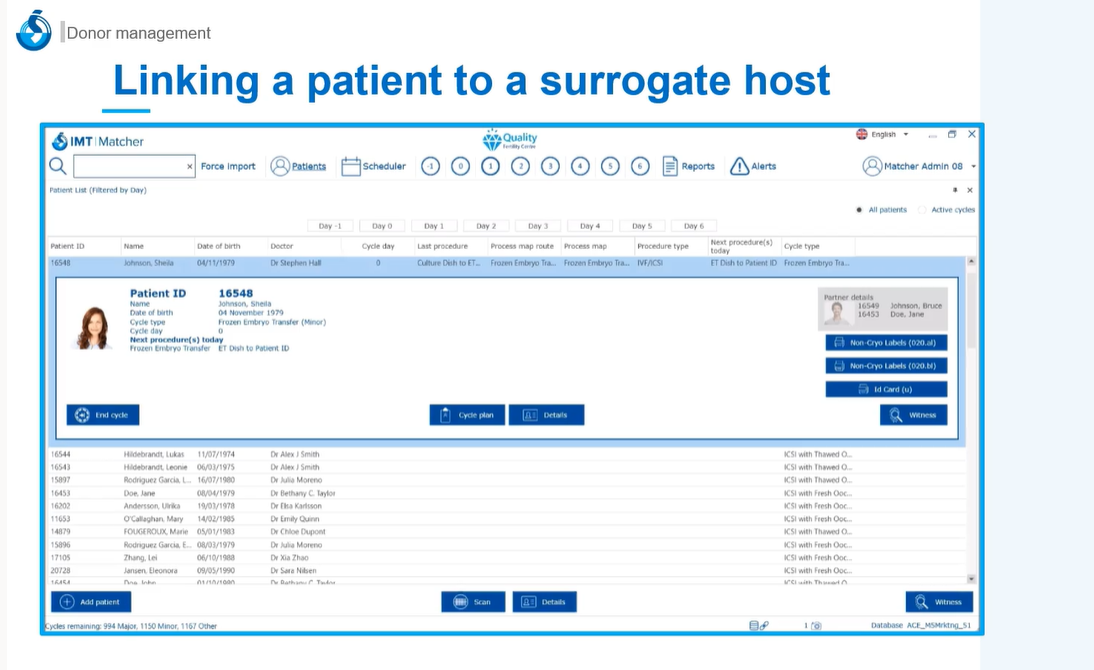Click the database connection status icon

point(759,626)
